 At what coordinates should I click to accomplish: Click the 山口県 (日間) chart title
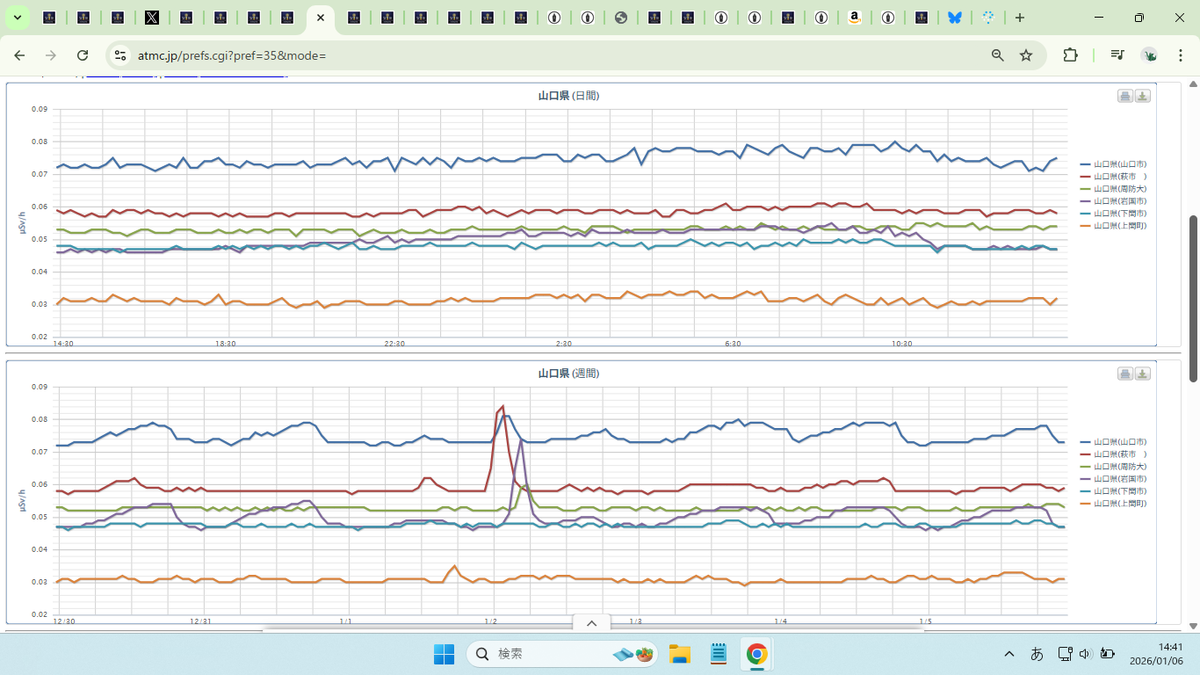[x=569, y=95]
